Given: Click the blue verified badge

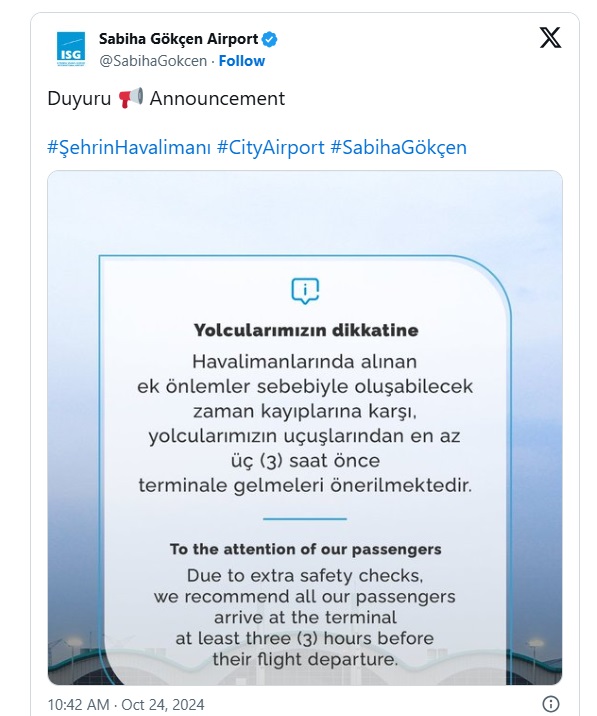Looking at the screenshot, I should 269,39.
